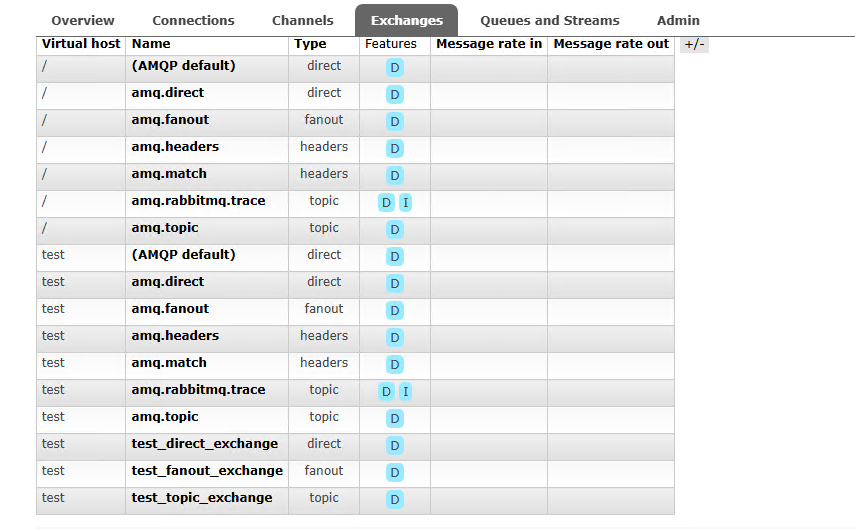This screenshot has width=855, height=529.
Task: Open amq.fanout in the / virtual host
Action: pos(170,119)
